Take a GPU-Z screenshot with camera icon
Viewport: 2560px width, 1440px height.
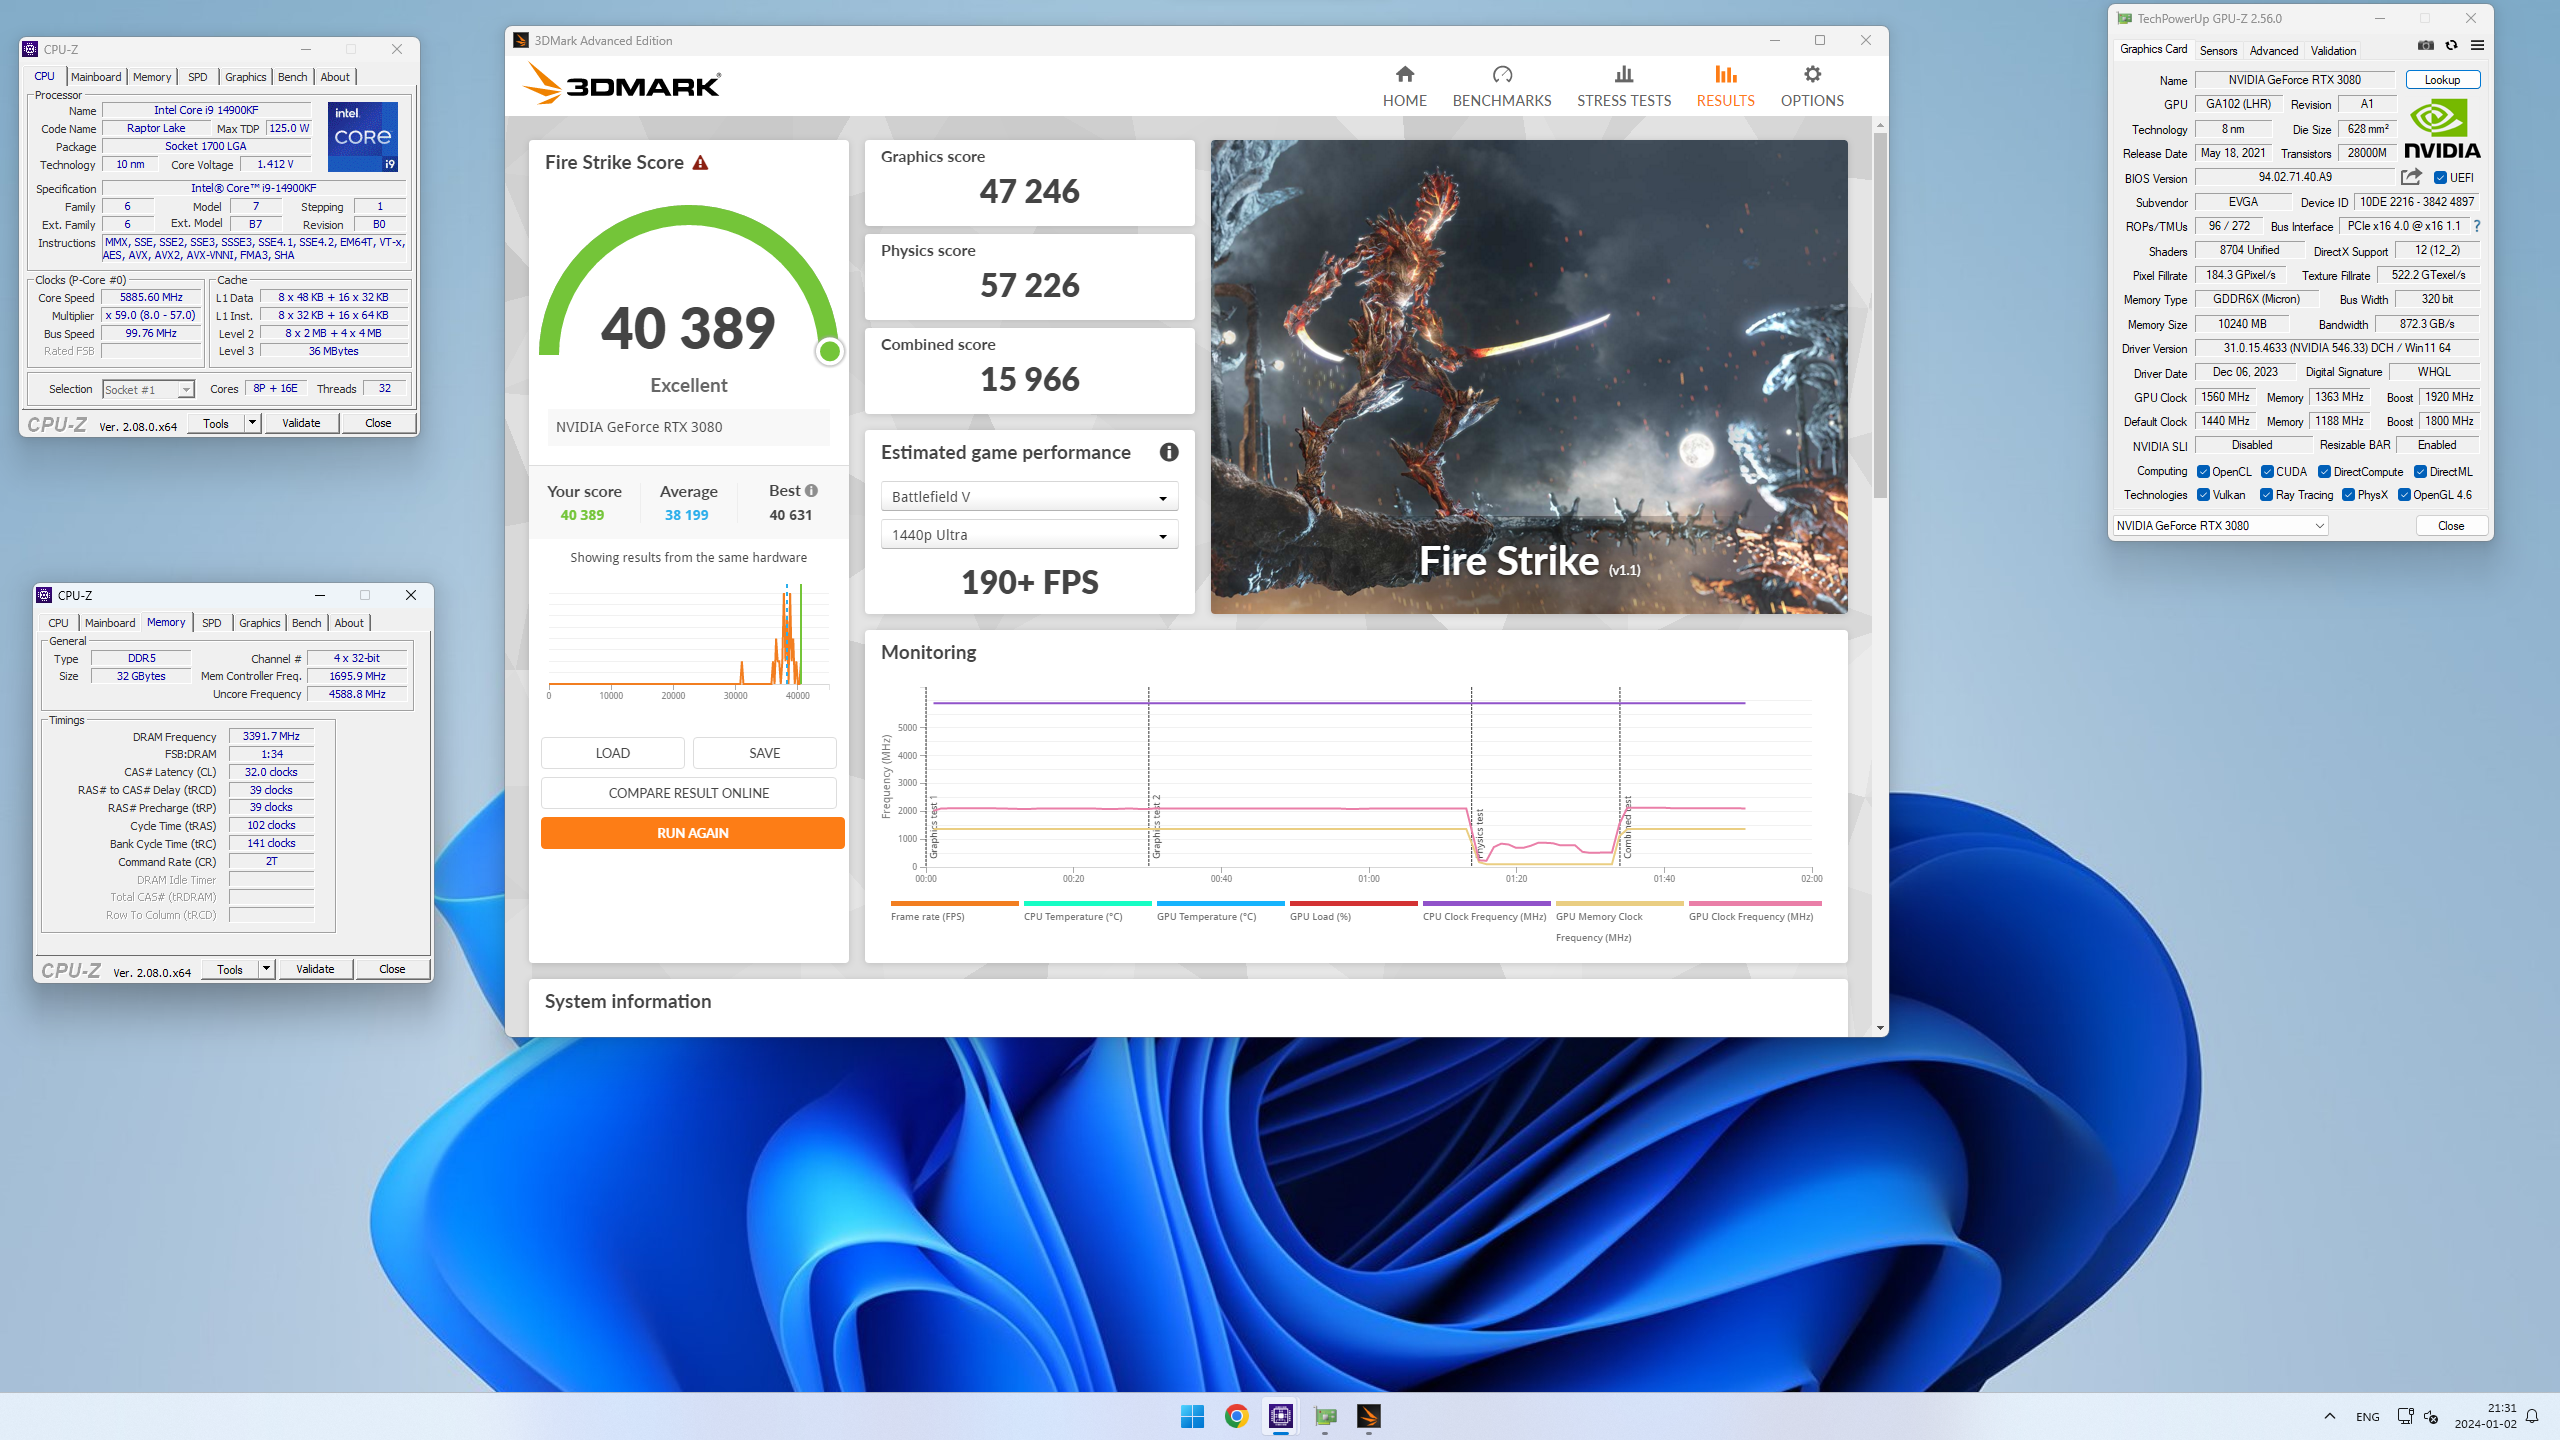click(2425, 45)
